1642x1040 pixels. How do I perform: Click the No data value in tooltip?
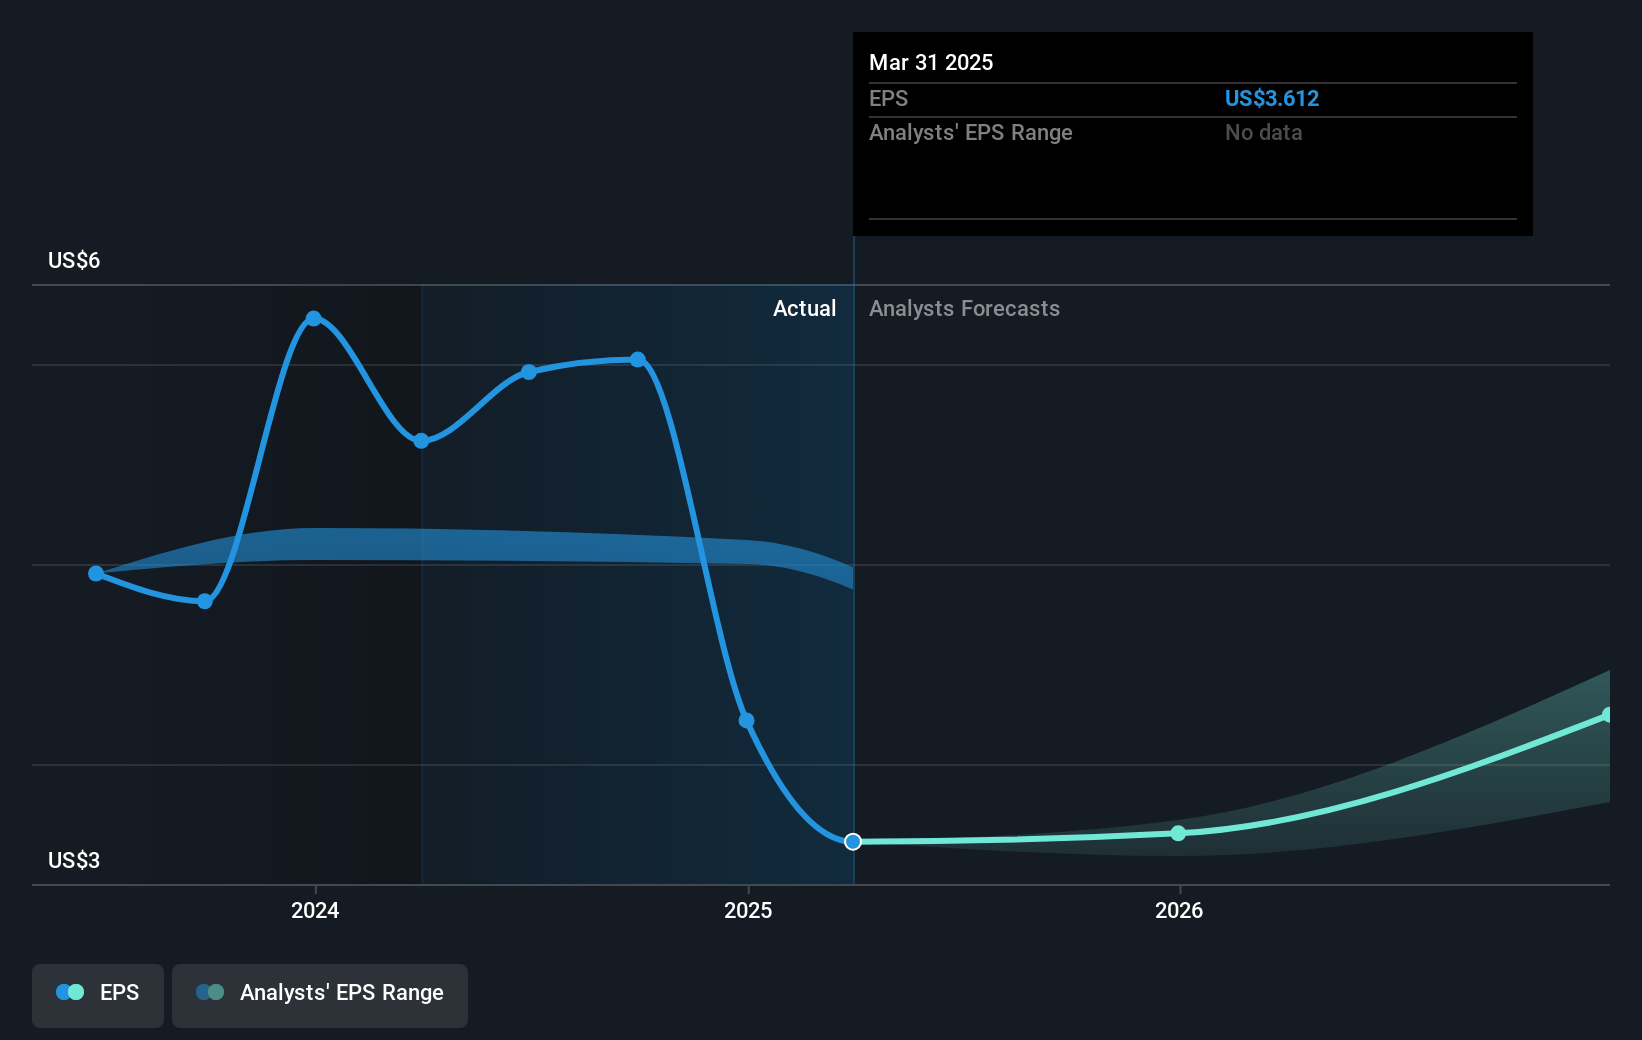pyautogui.click(x=1263, y=132)
